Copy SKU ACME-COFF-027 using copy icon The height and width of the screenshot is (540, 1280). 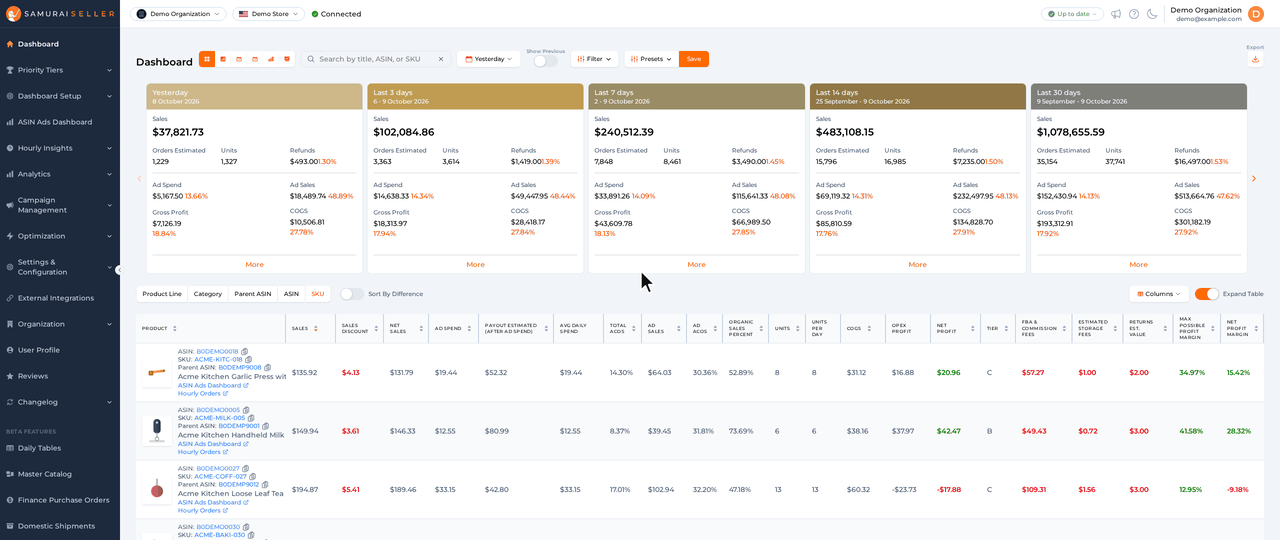tap(251, 477)
